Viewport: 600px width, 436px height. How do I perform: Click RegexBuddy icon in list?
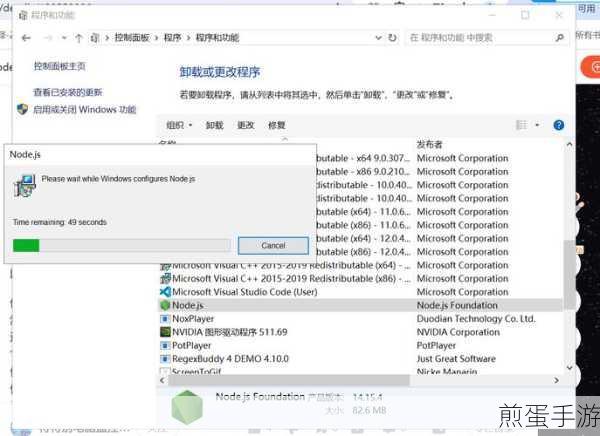click(165, 359)
